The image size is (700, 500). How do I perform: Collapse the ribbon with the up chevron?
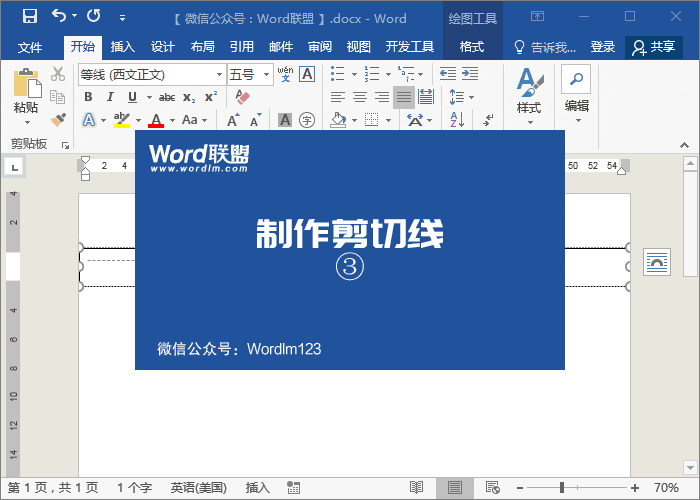pos(684,145)
